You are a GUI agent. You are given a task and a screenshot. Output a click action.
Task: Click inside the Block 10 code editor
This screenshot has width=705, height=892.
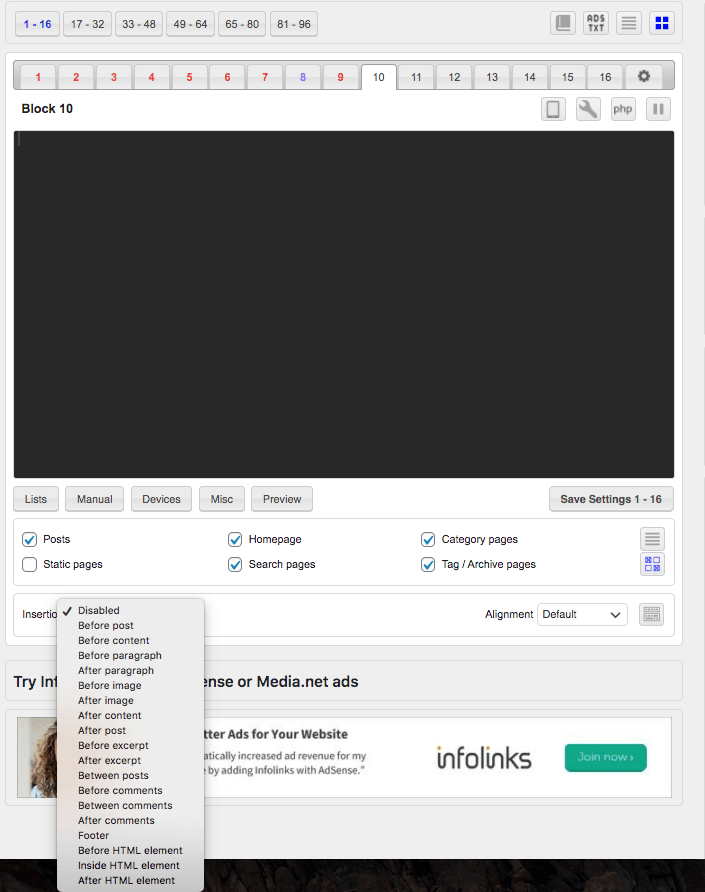point(344,304)
